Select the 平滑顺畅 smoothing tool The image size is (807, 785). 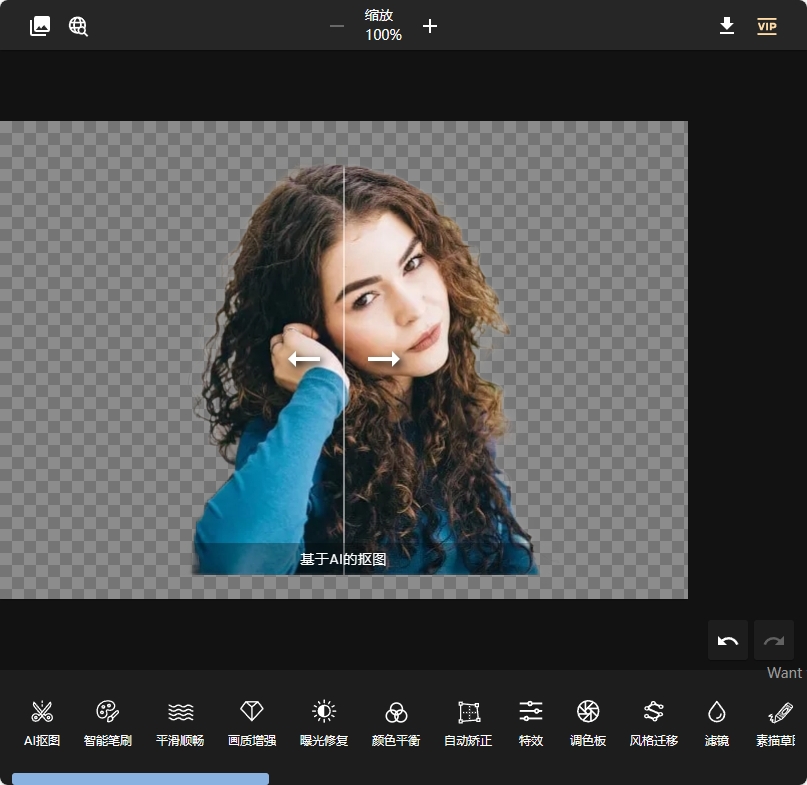click(x=180, y=722)
